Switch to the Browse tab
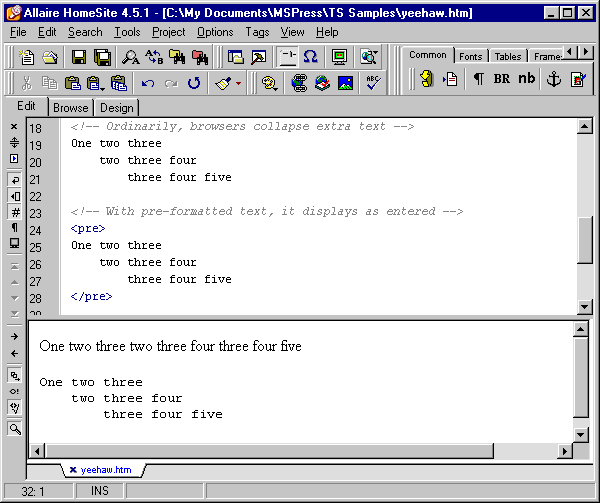Viewport: 600px width, 503px height. [70, 108]
